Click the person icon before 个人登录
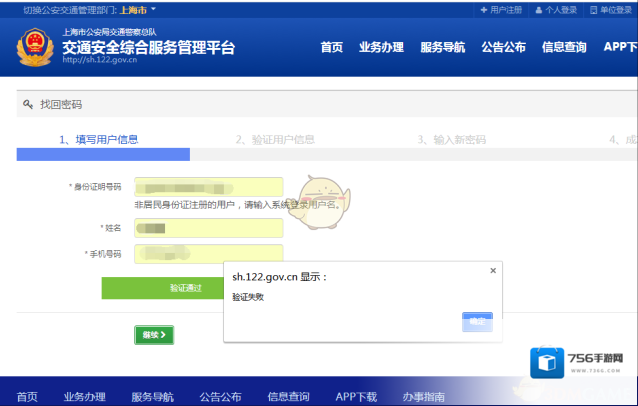 coord(539,10)
